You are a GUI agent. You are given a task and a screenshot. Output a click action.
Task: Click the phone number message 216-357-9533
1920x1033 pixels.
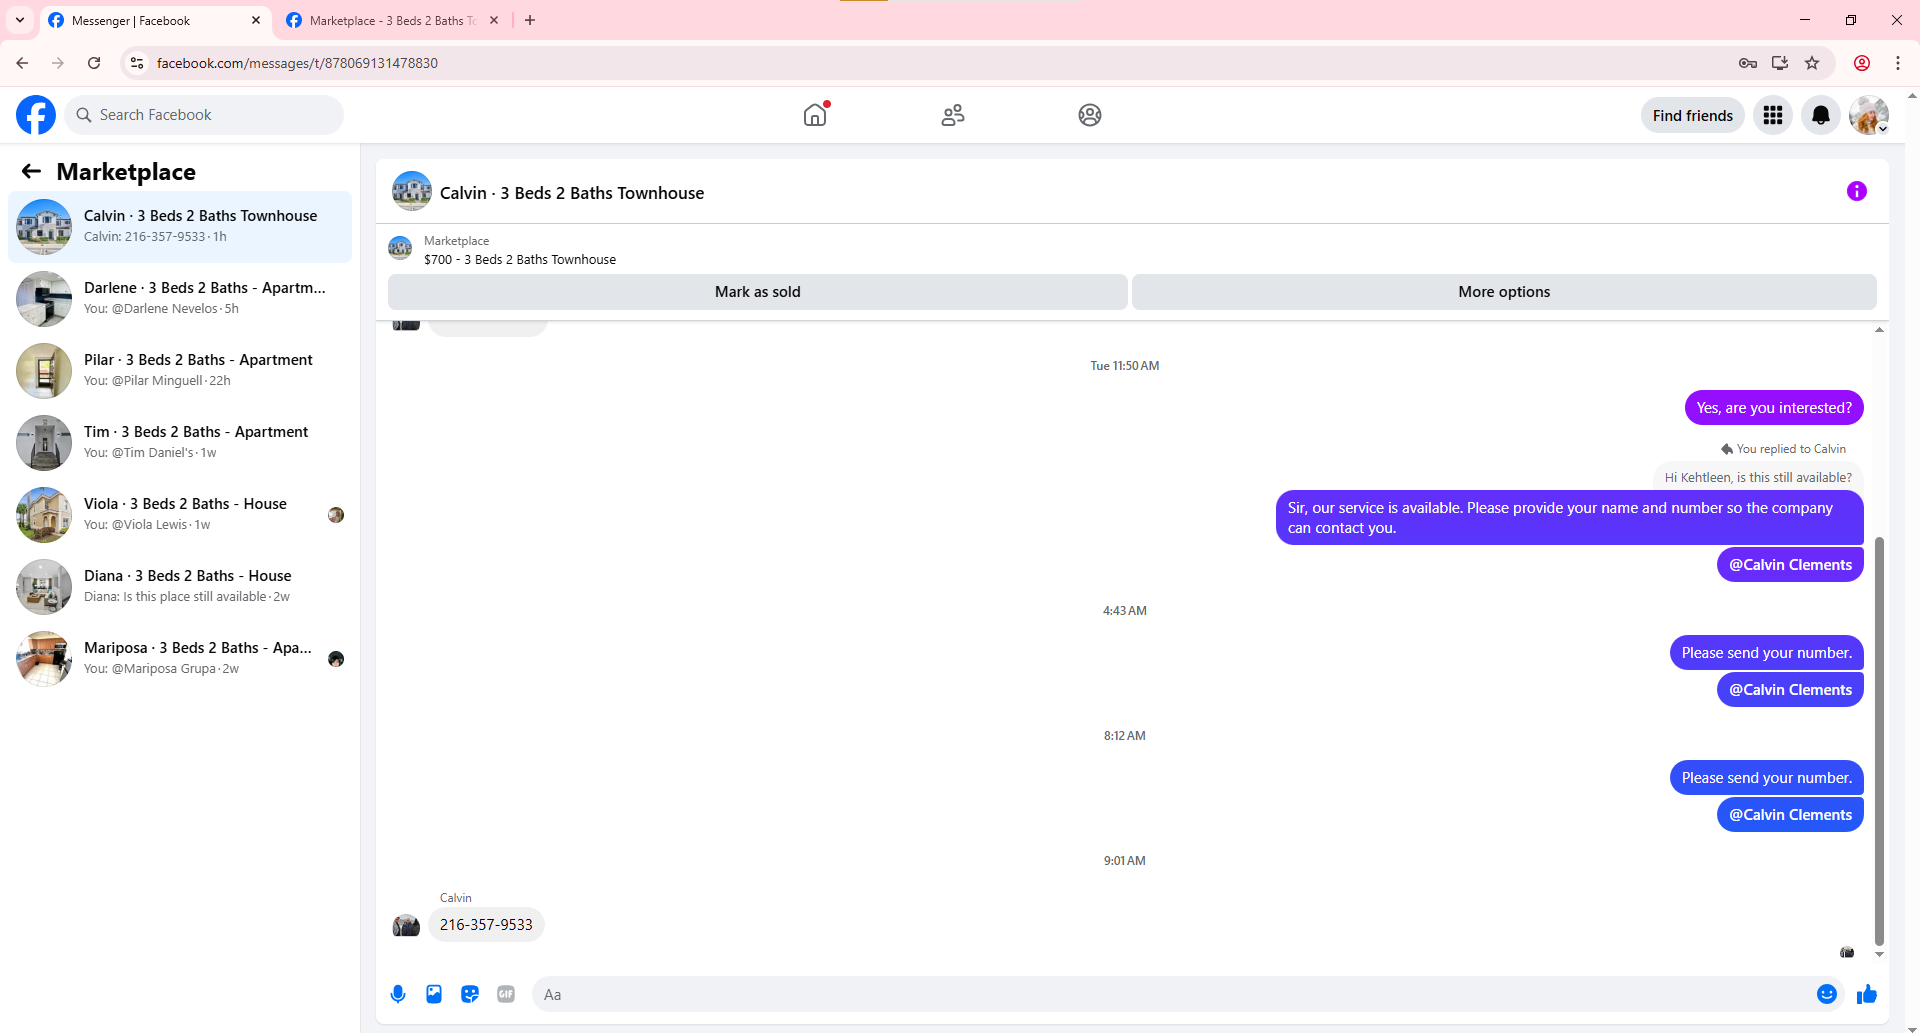pyautogui.click(x=486, y=925)
